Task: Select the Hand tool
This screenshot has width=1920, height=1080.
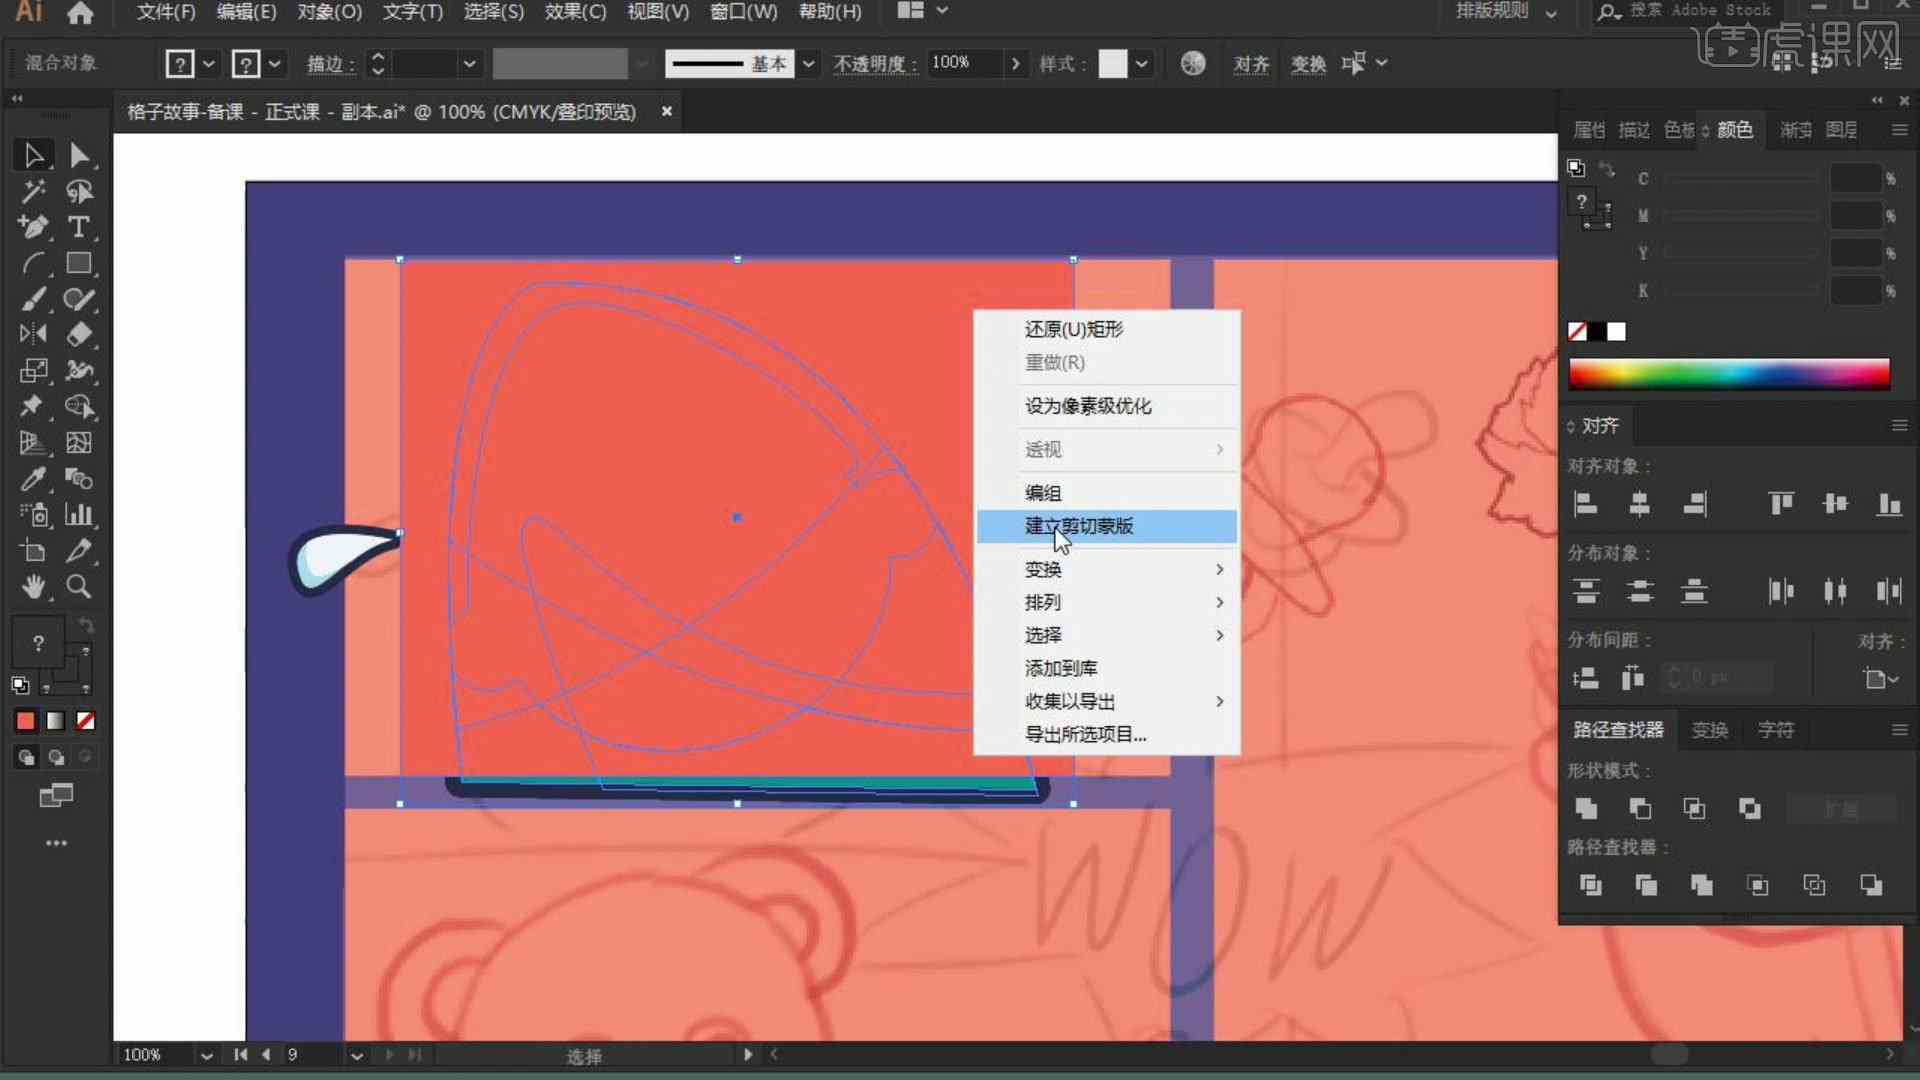Action: pos(32,587)
